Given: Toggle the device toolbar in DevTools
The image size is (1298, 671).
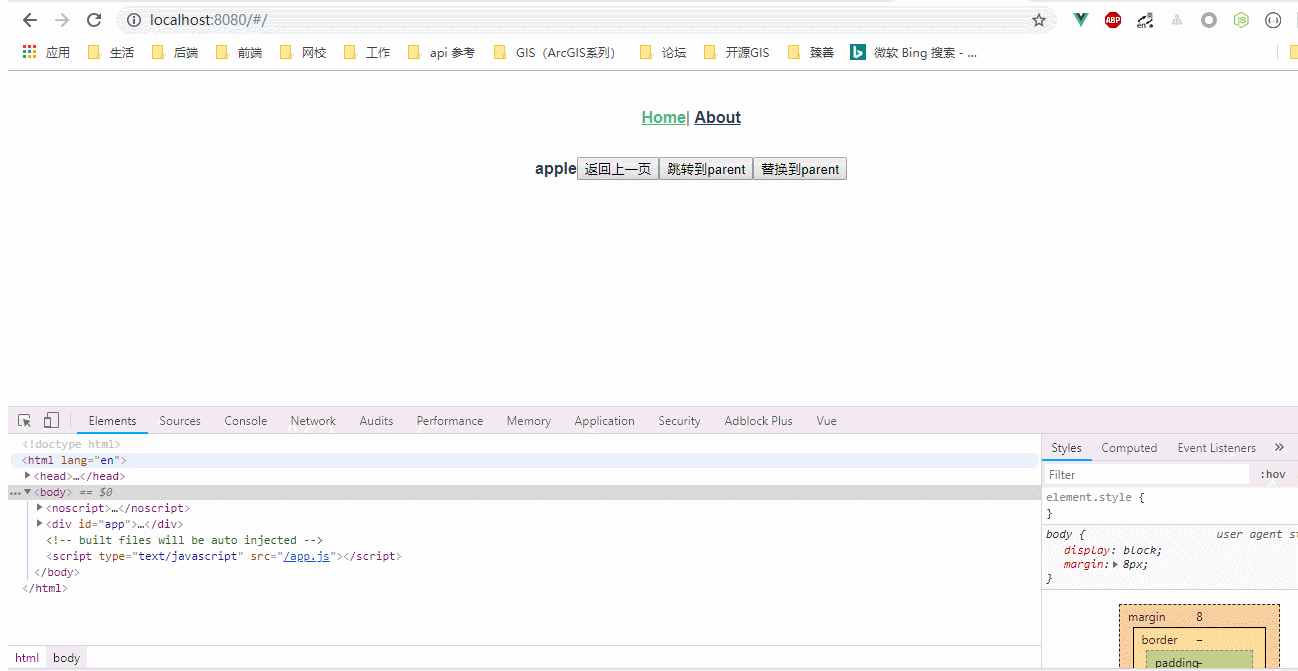Looking at the screenshot, I should (52, 421).
